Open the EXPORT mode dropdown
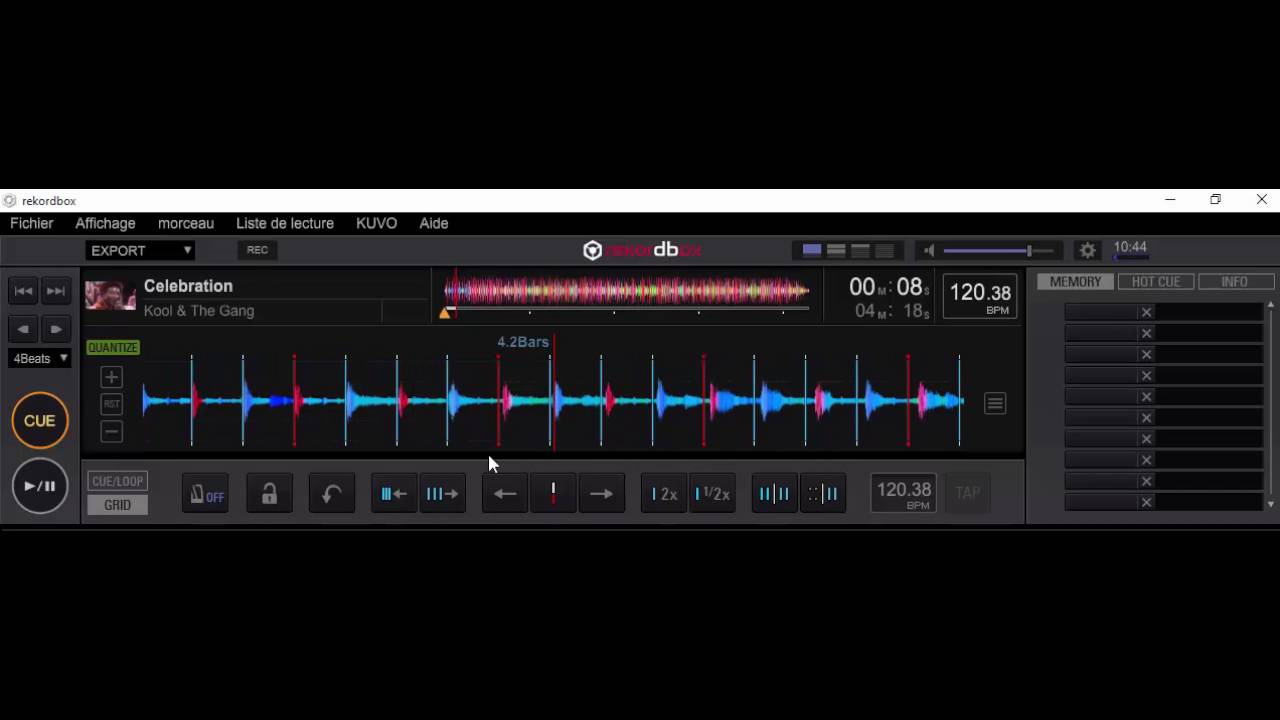This screenshot has width=1280, height=720. pos(140,250)
